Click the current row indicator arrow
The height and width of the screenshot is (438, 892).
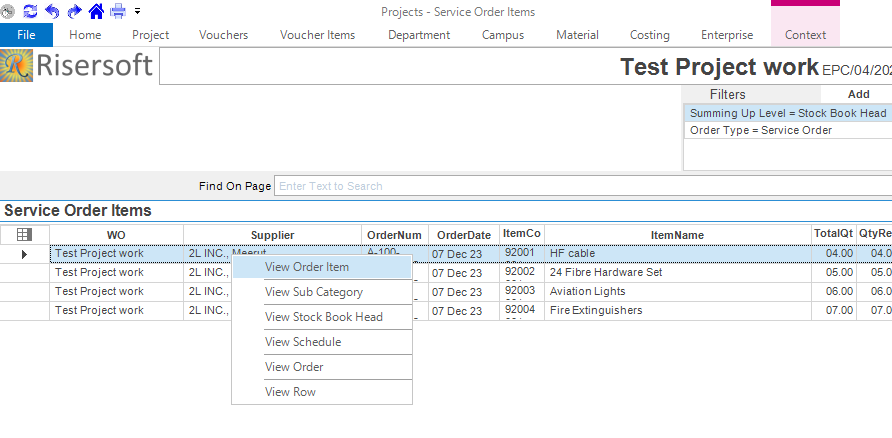(x=25, y=254)
